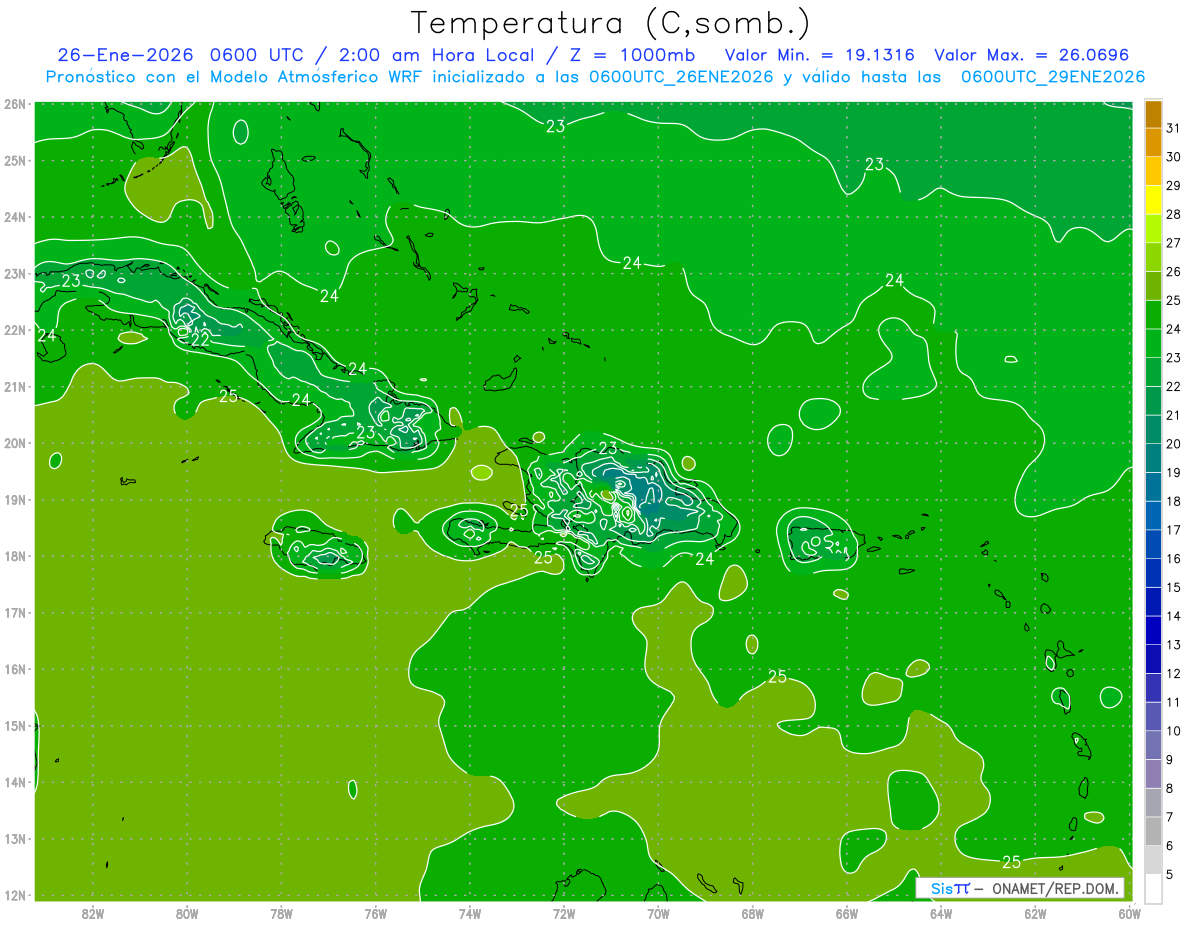Click the legend value 19
The width and height of the screenshot is (1200, 927).
1173,472
